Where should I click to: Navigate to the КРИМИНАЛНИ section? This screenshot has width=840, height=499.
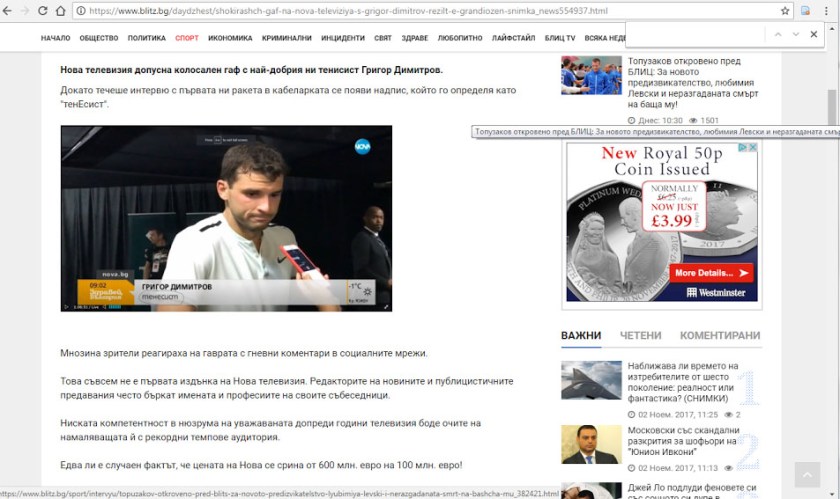tap(286, 38)
